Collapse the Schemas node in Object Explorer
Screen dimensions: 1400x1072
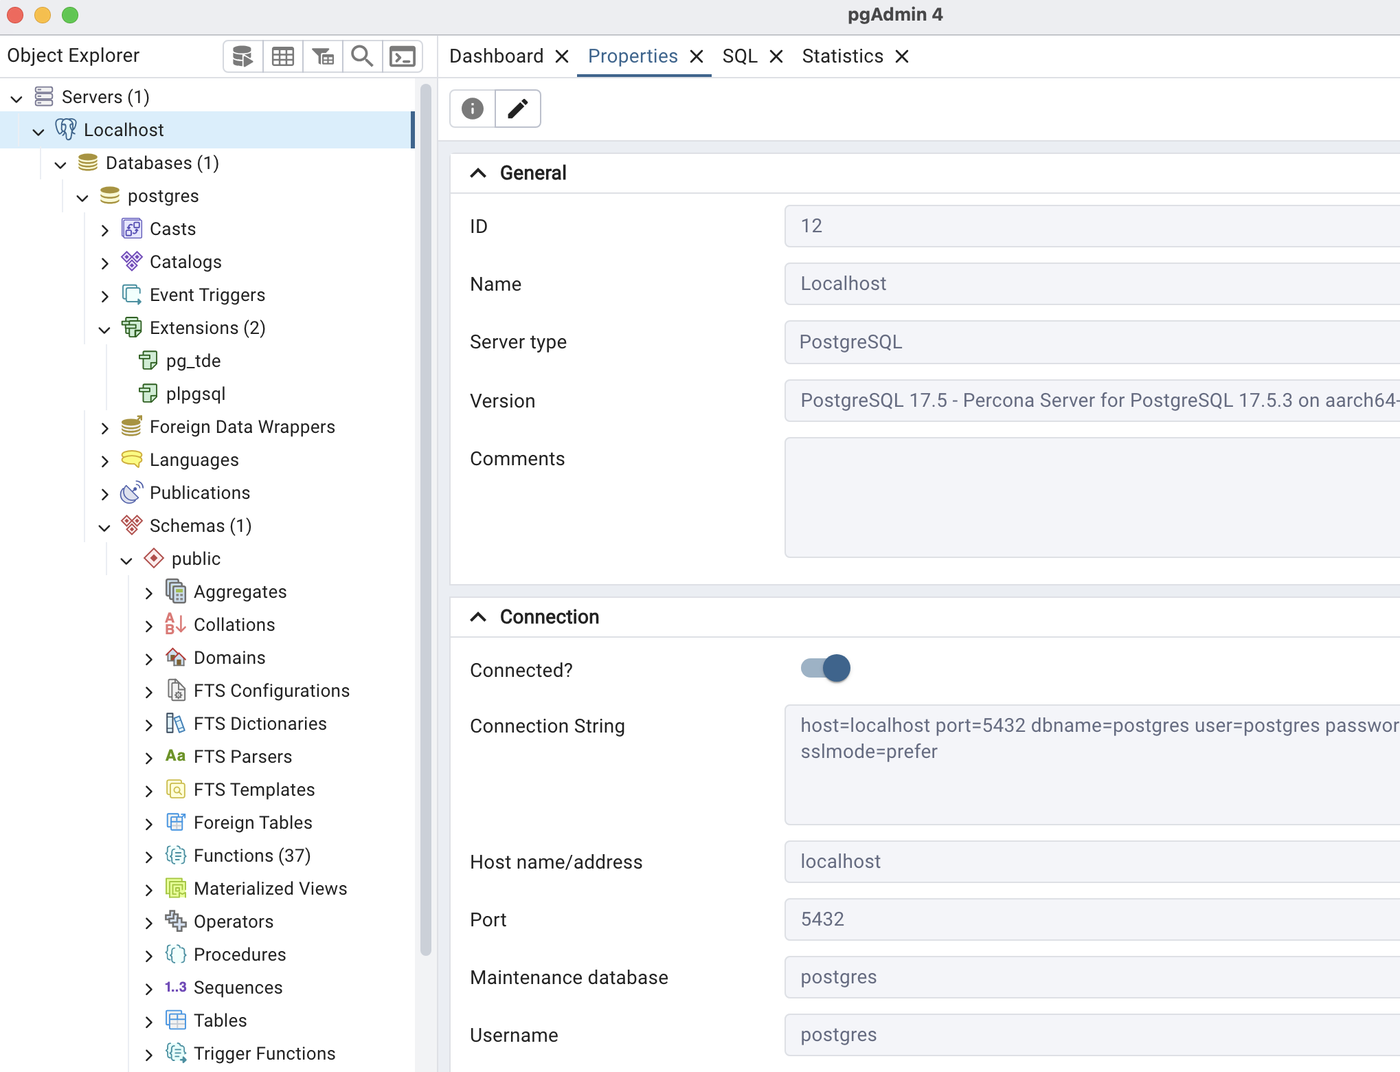point(104,526)
